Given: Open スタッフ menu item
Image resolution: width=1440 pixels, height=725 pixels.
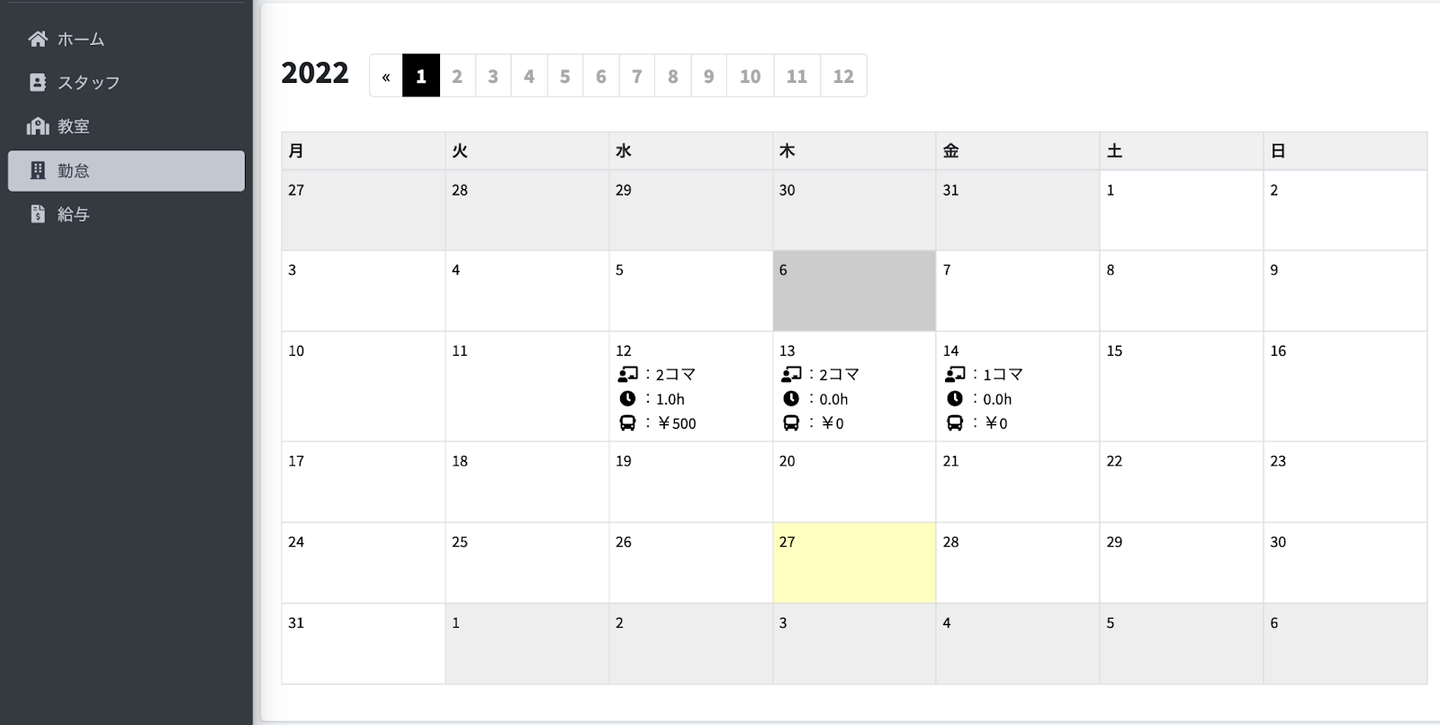Looking at the screenshot, I should pyautogui.click(x=88, y=83).
